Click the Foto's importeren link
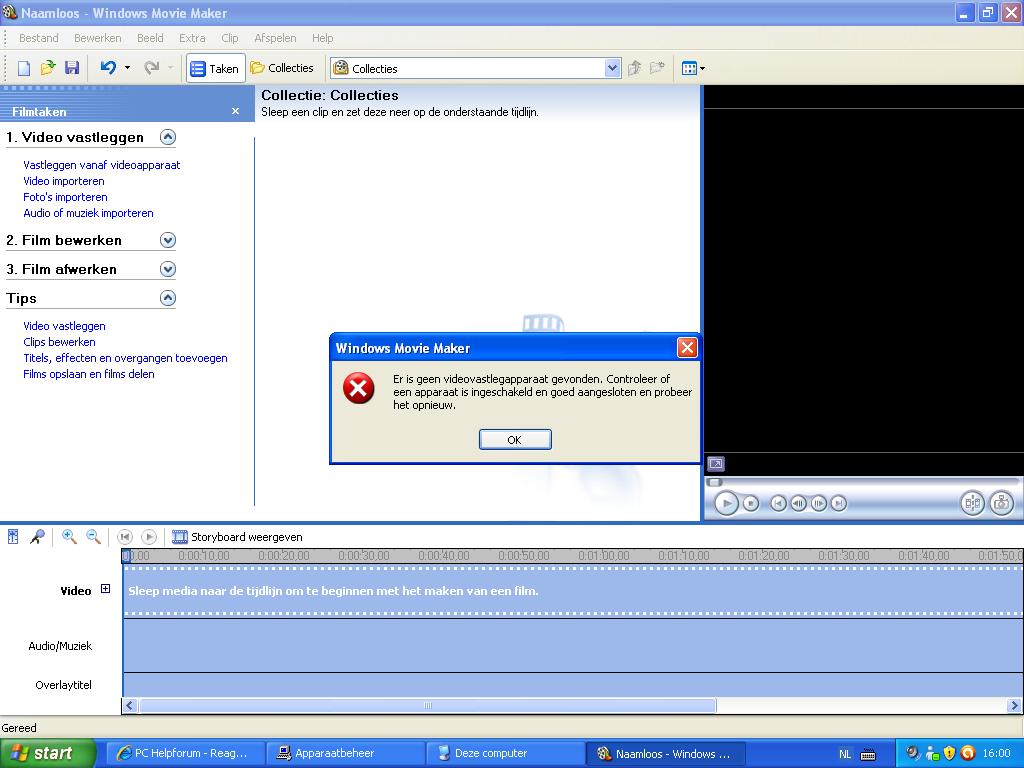1024x768 pixels. tap(65, 197)
